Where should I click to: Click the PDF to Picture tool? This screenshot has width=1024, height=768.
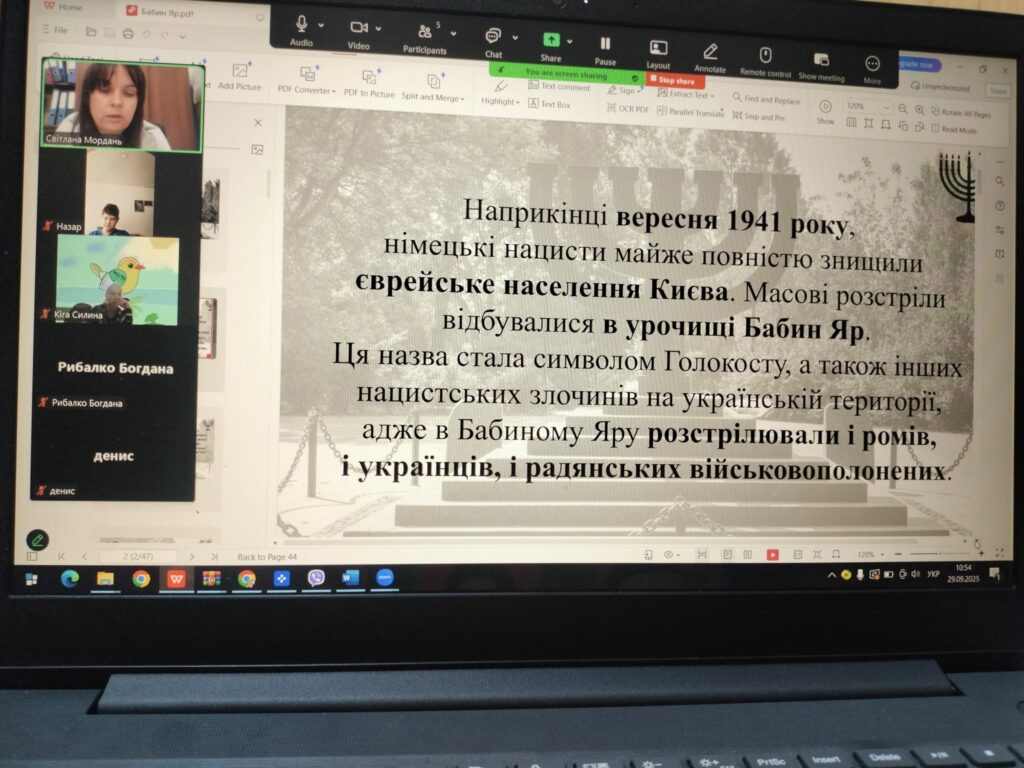pos(370,83)
